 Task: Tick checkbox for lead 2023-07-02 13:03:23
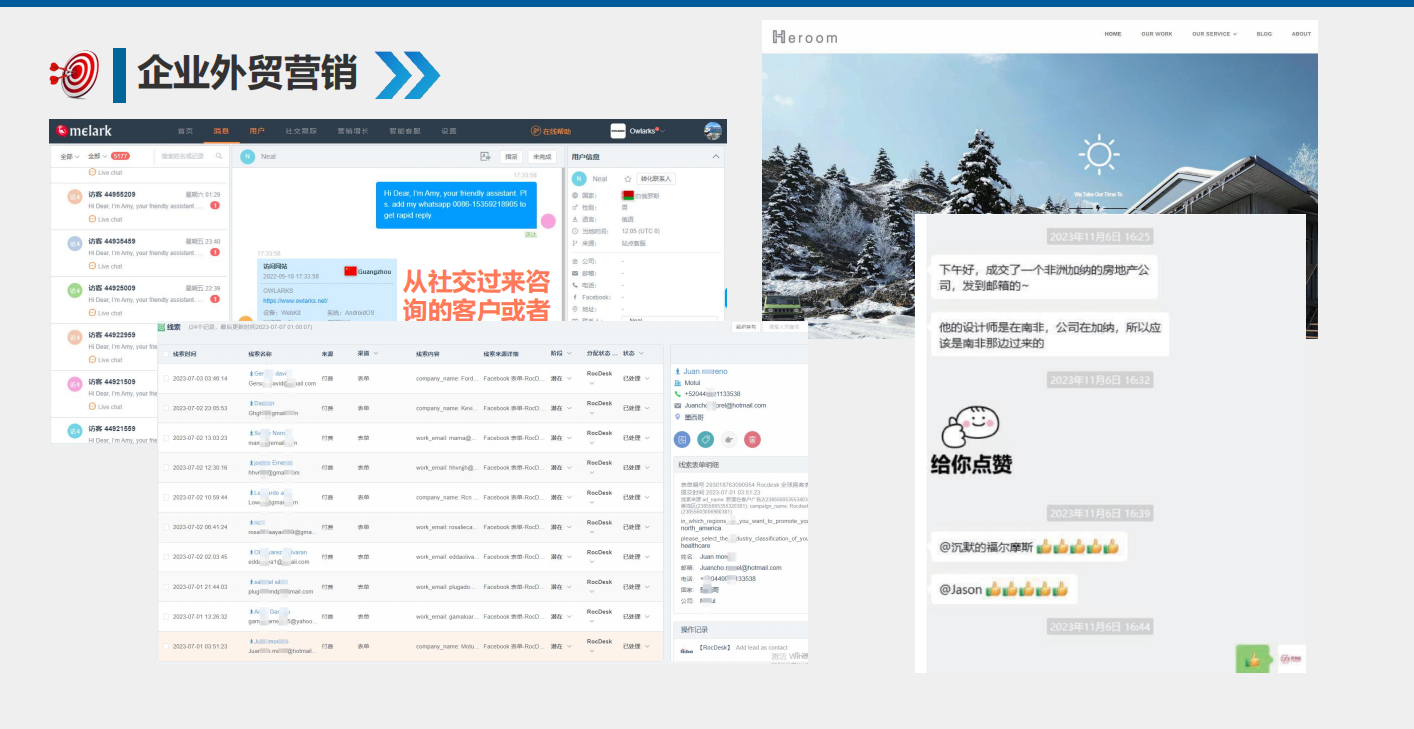coord(166,438)
